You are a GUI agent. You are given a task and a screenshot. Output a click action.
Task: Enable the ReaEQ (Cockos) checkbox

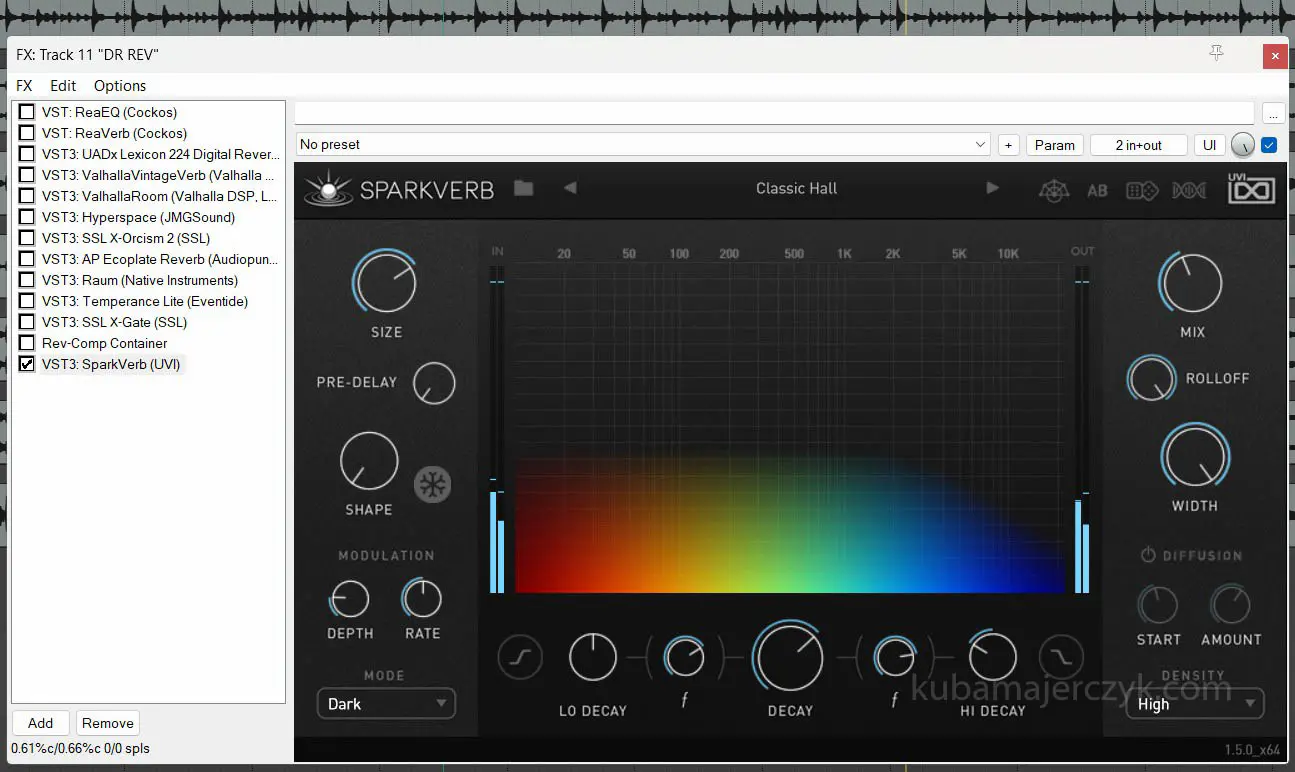(x=27, y=112)
